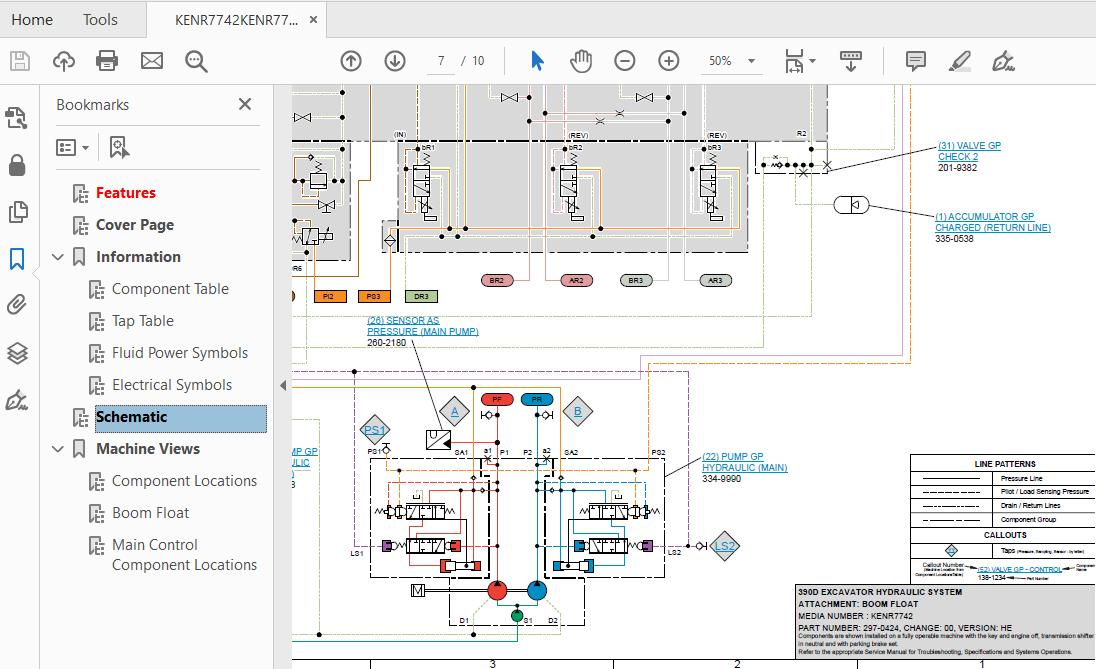
Task: Open the Layers sidebar icon
Action: point(17,353)
